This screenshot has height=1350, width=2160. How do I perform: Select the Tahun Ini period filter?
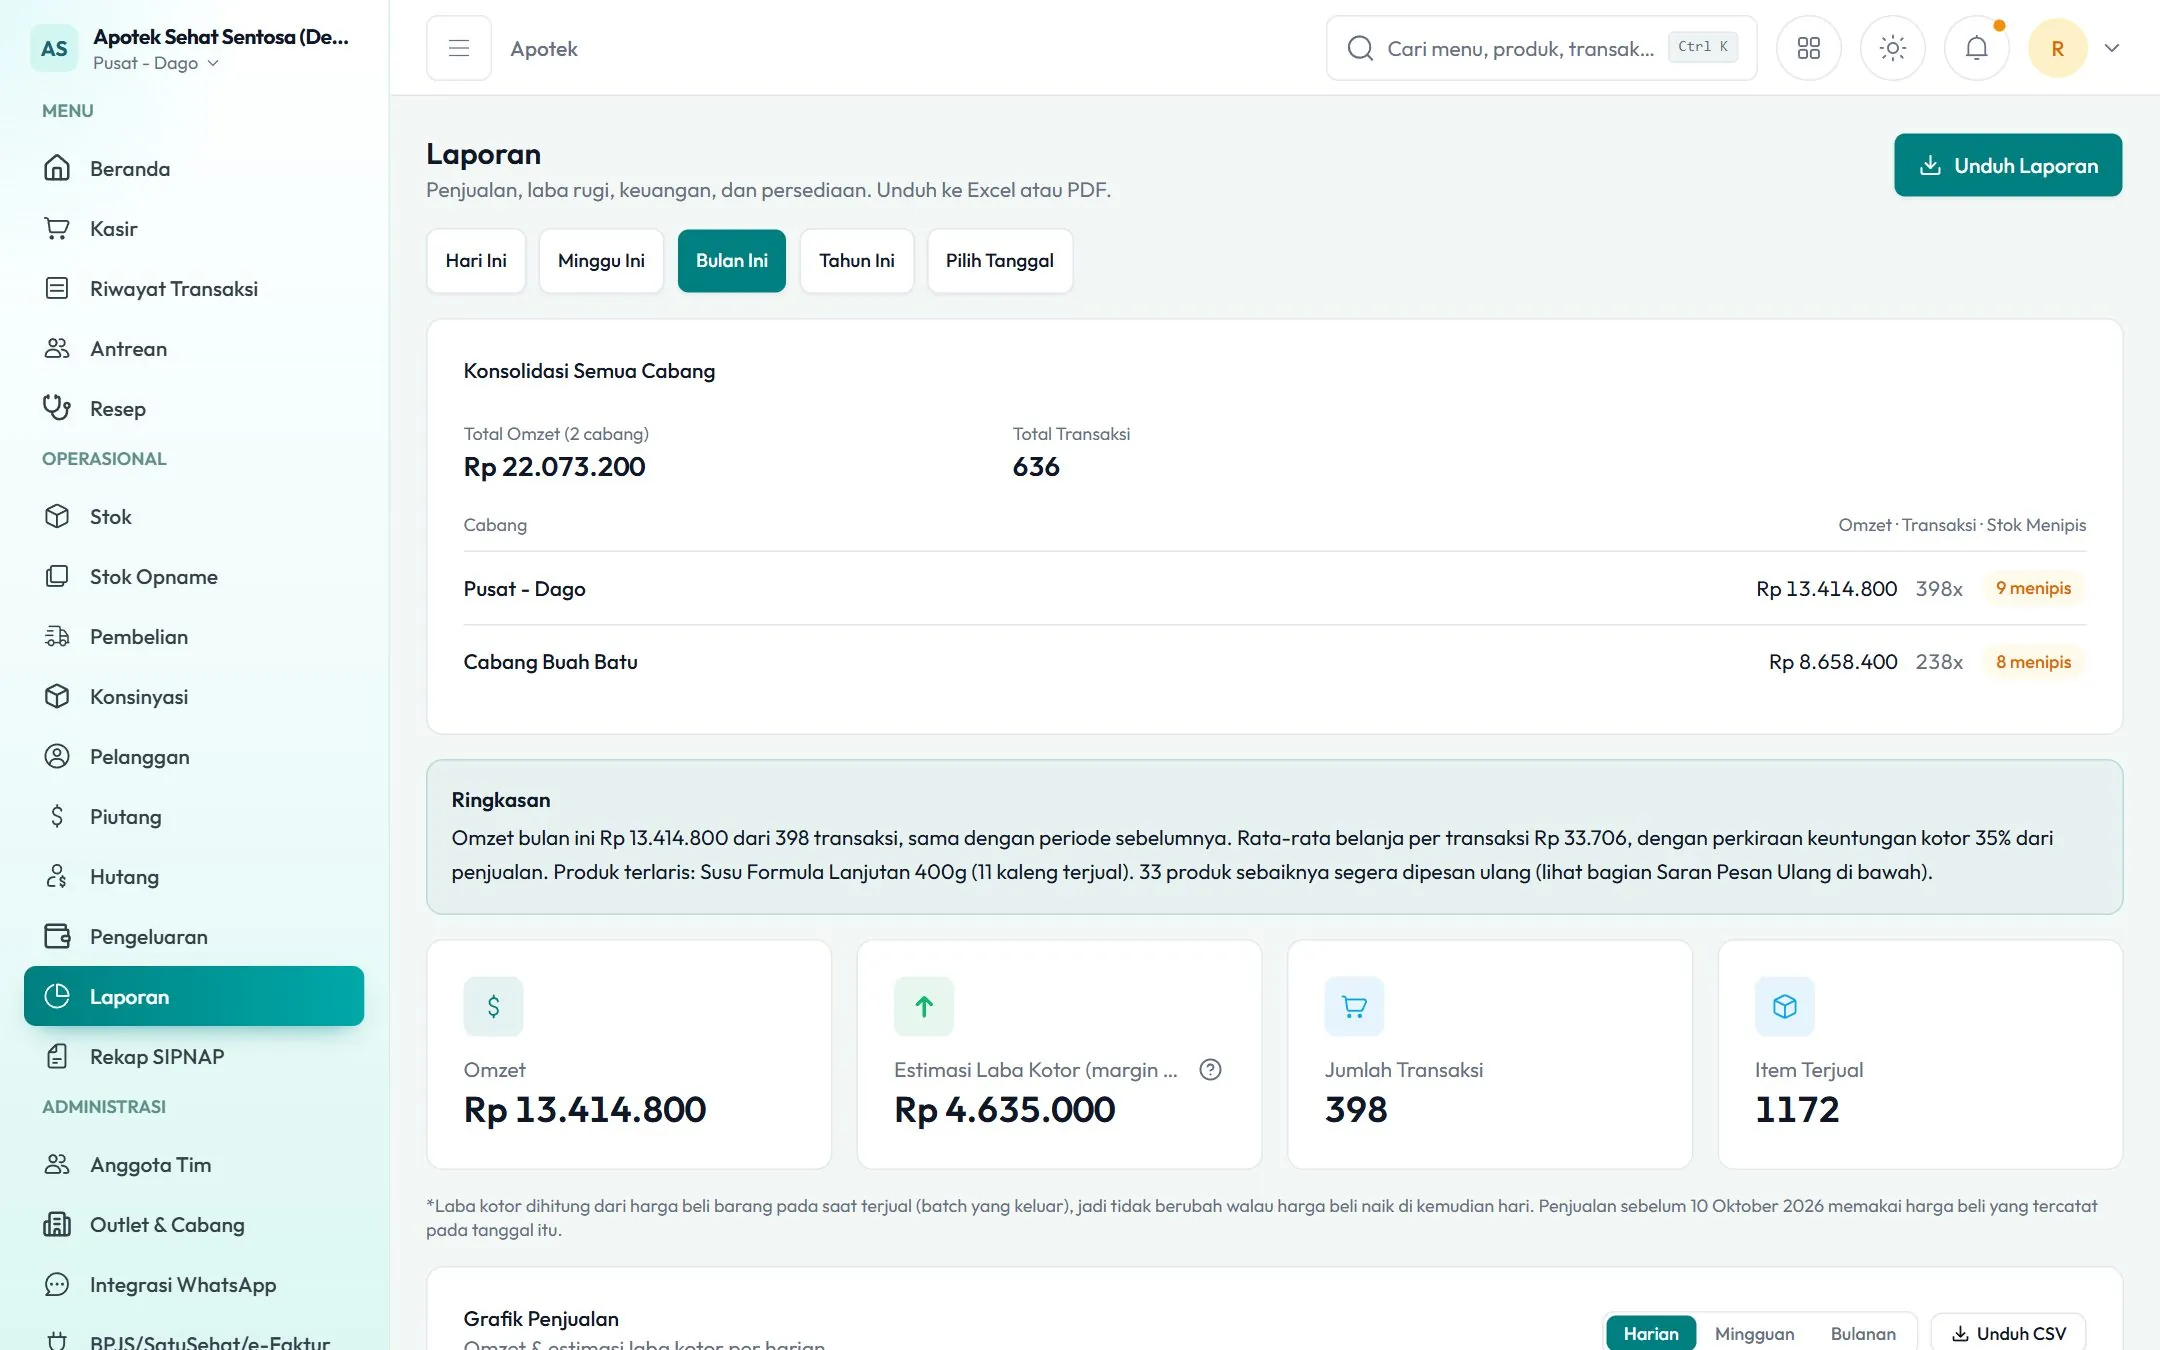pyautogui.click(x=857, y=261)
